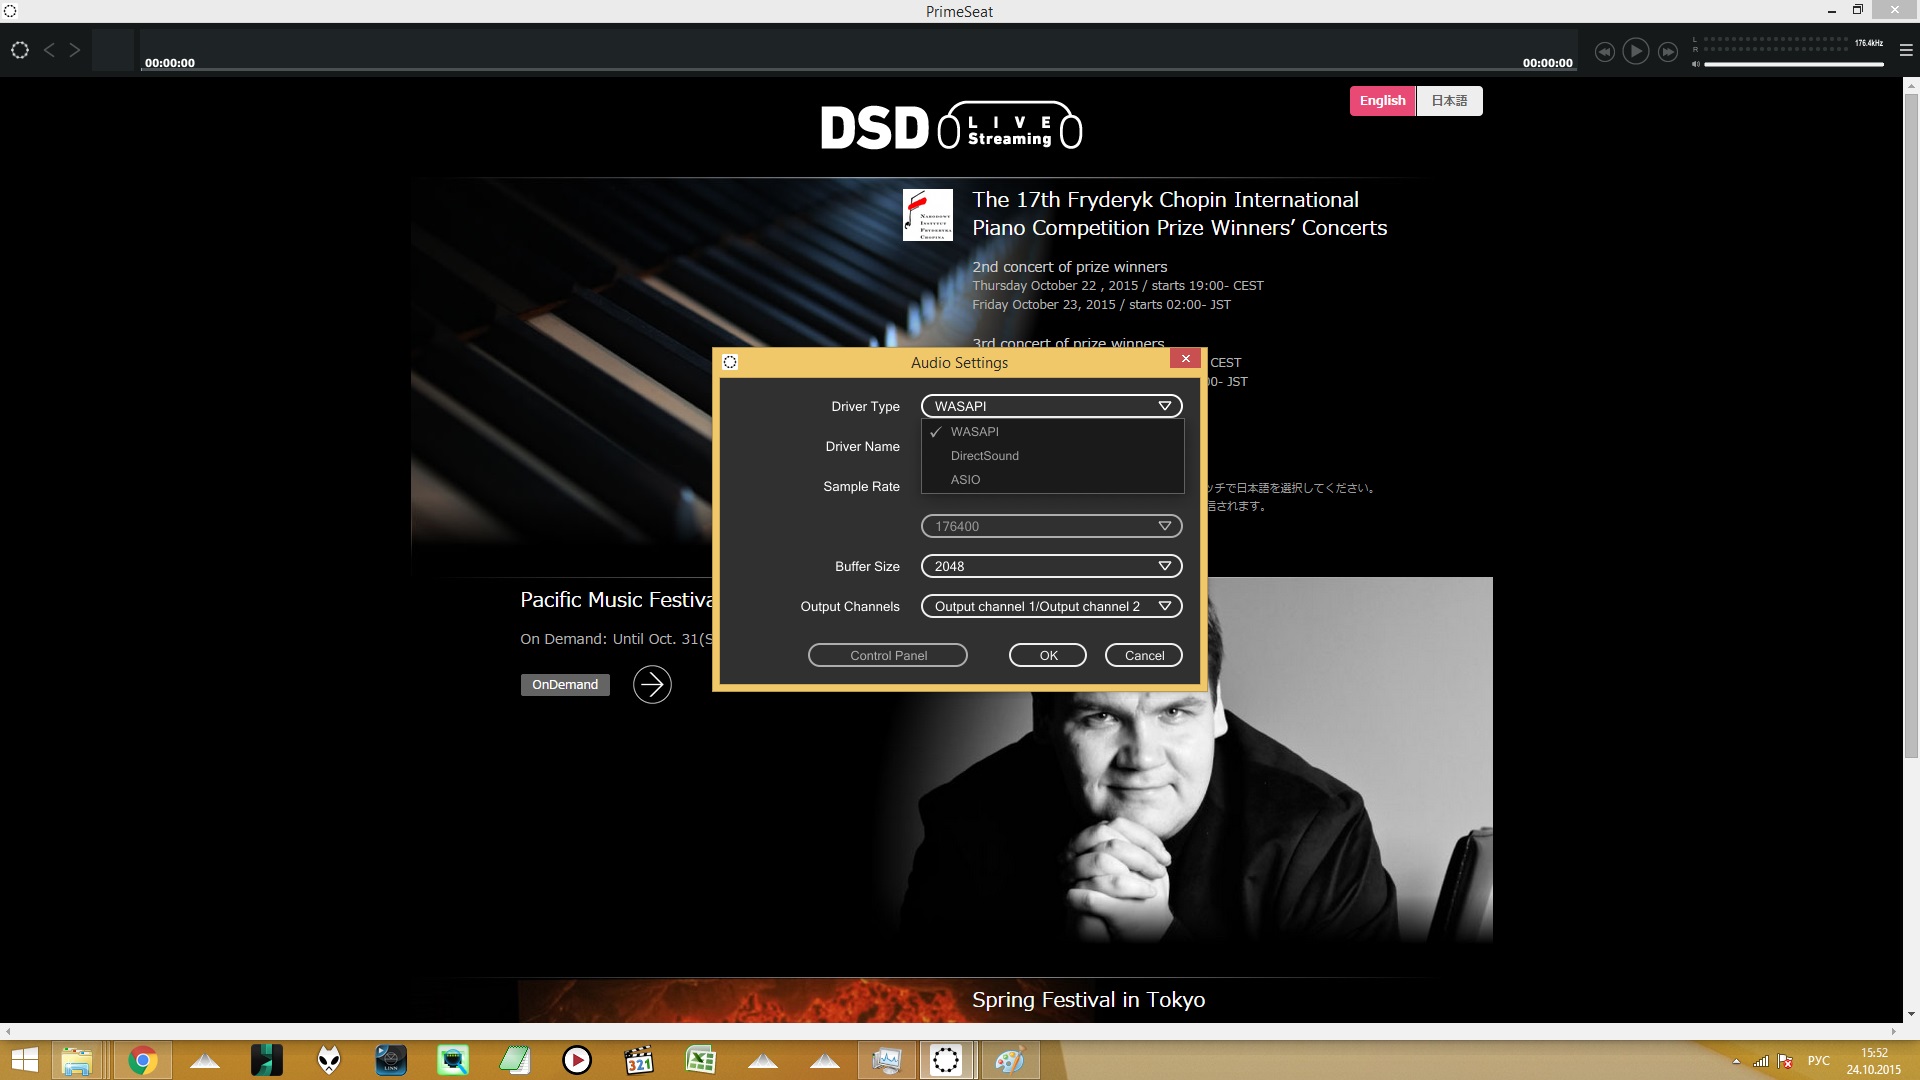Switch the РУС keyboard language indicator
Viewport: 1920px width, 1080px height.
1819,1061
